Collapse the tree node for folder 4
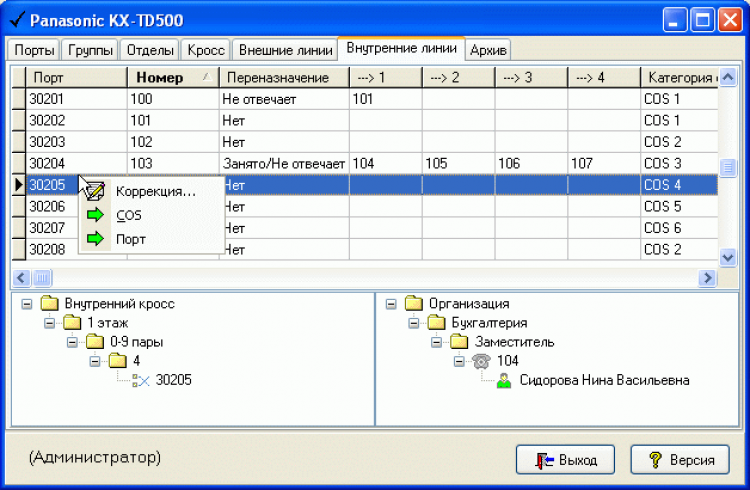 95,361
